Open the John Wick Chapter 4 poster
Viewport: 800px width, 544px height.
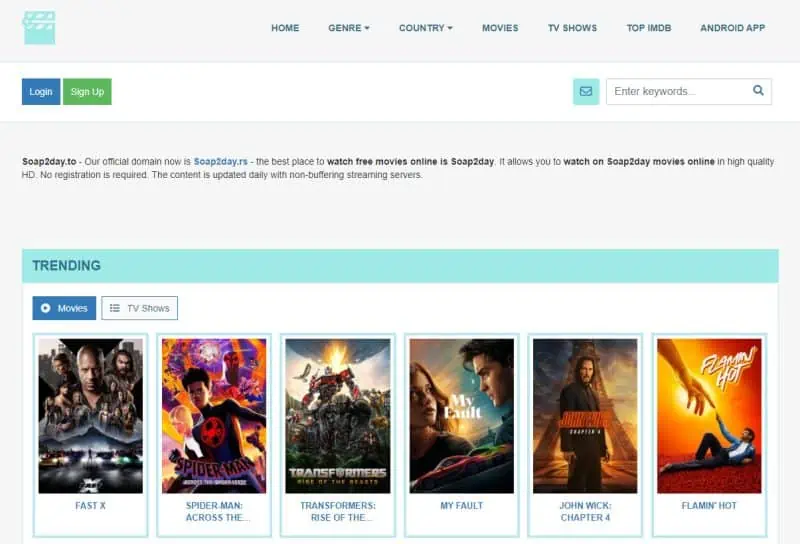[x=585, y=416]
